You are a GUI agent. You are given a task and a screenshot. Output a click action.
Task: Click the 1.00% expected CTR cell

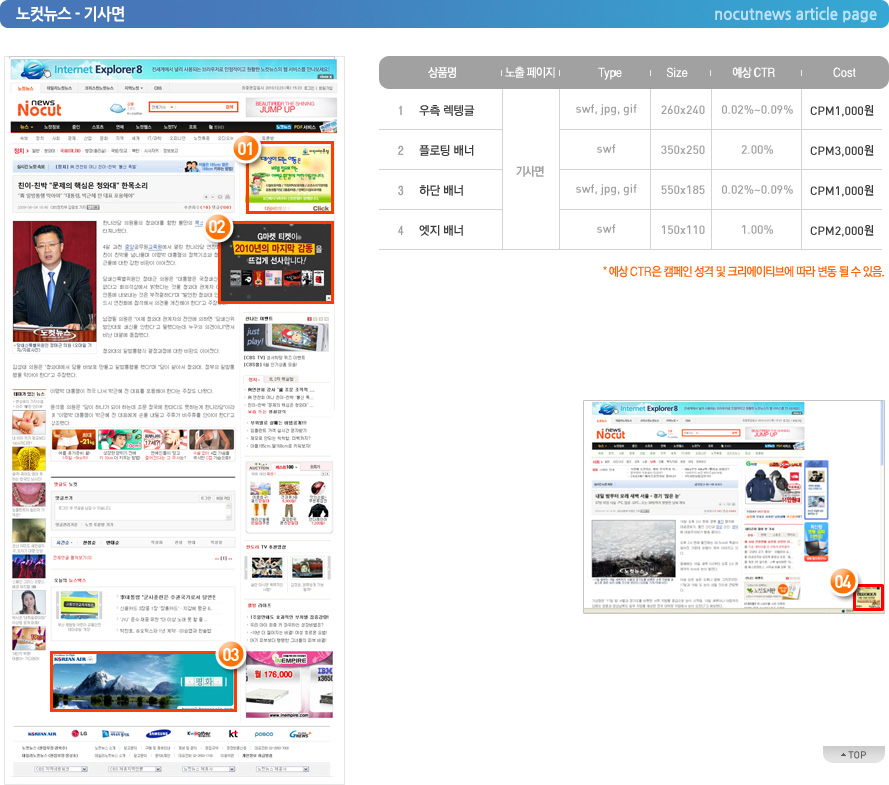tap(757, 230)
